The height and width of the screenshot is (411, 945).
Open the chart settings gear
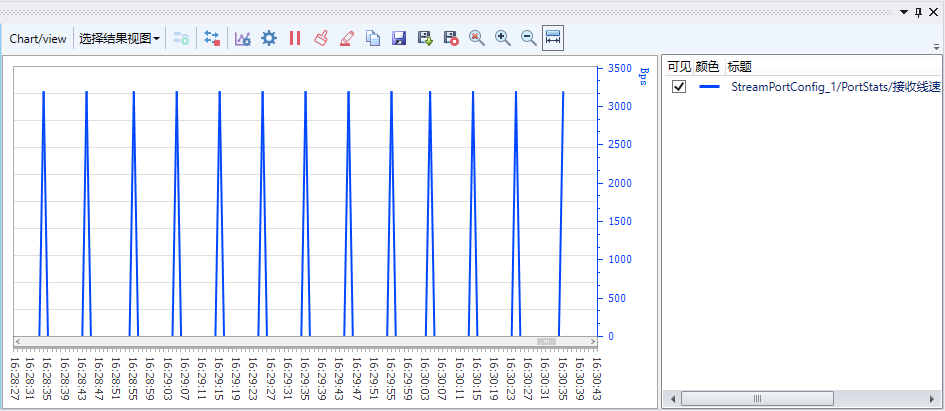tap(268, 38)
